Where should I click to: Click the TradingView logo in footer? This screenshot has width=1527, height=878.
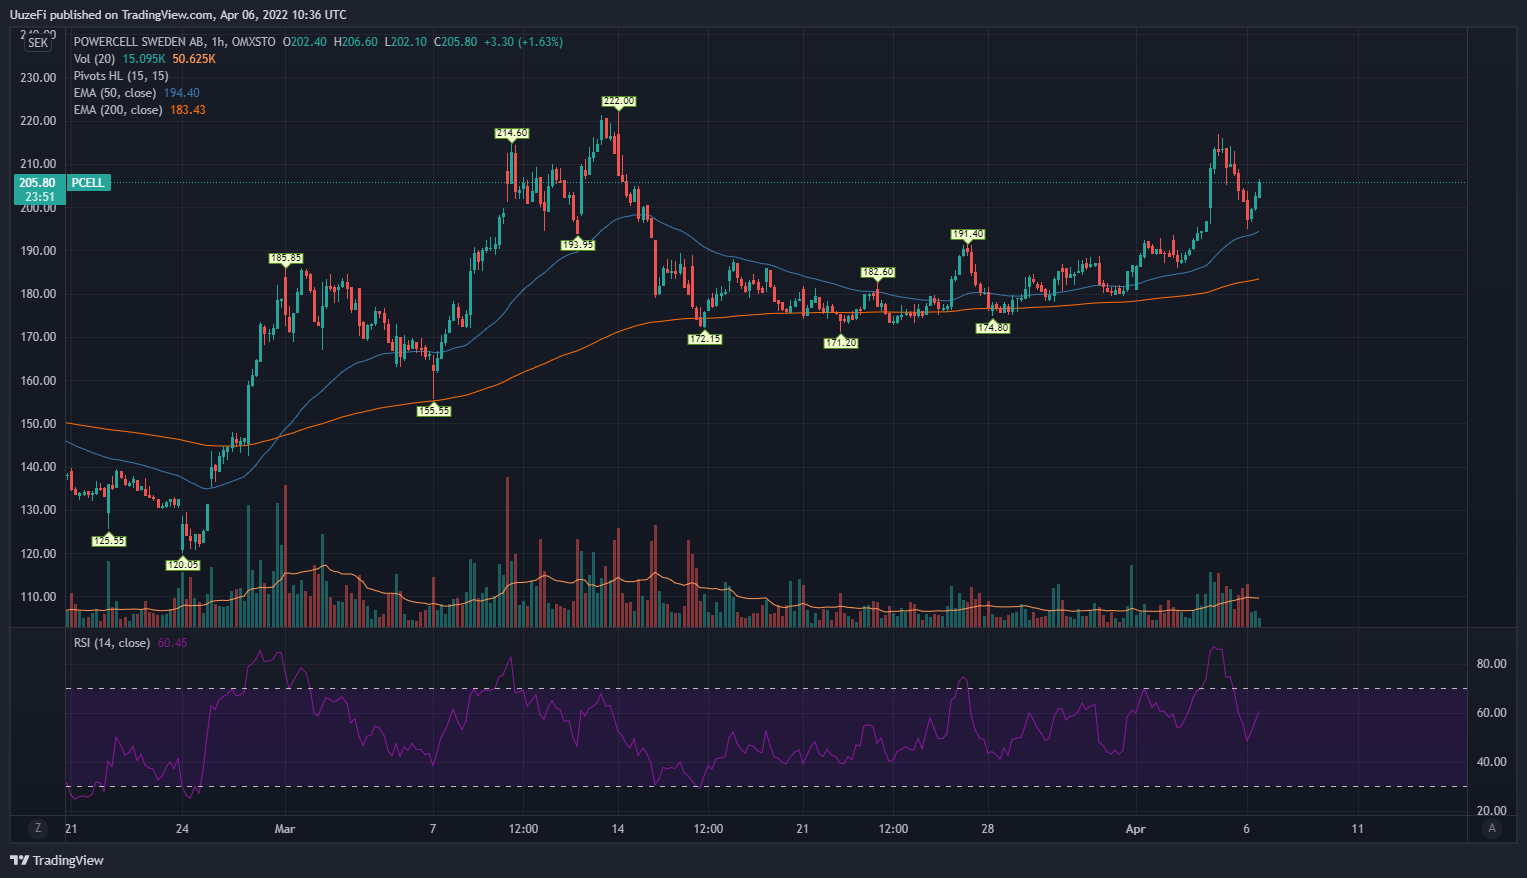point(57,860)
